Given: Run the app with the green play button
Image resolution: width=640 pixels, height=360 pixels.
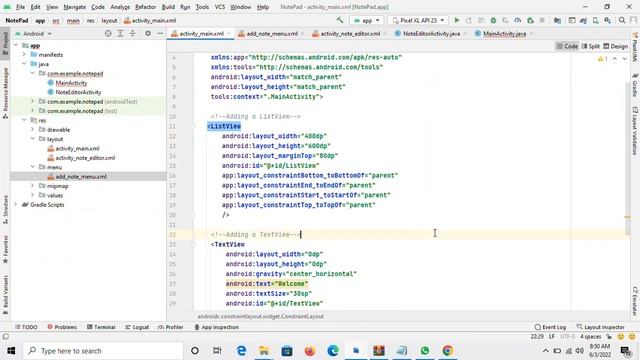Looking at the screenshot, I should click(457, 20).
